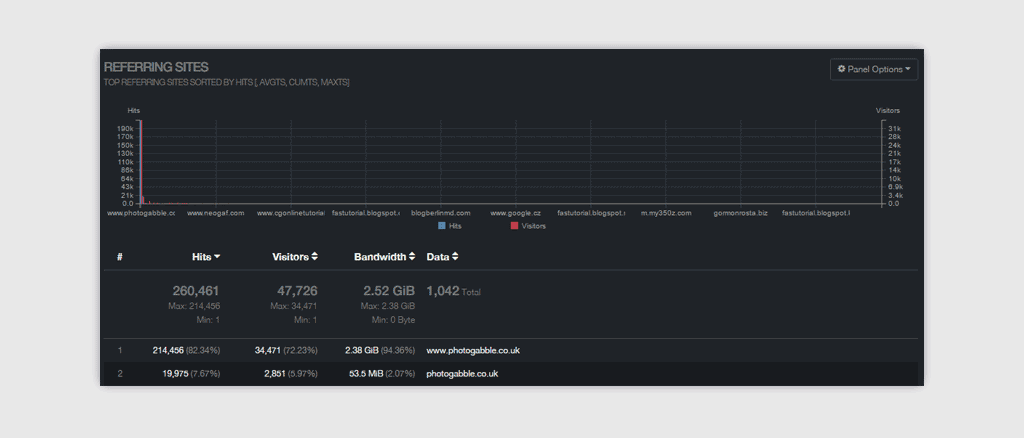Click the www.photogabble.co.uk table row
The height and width of the screenshot is (438, 1024).
click(510, 351)
